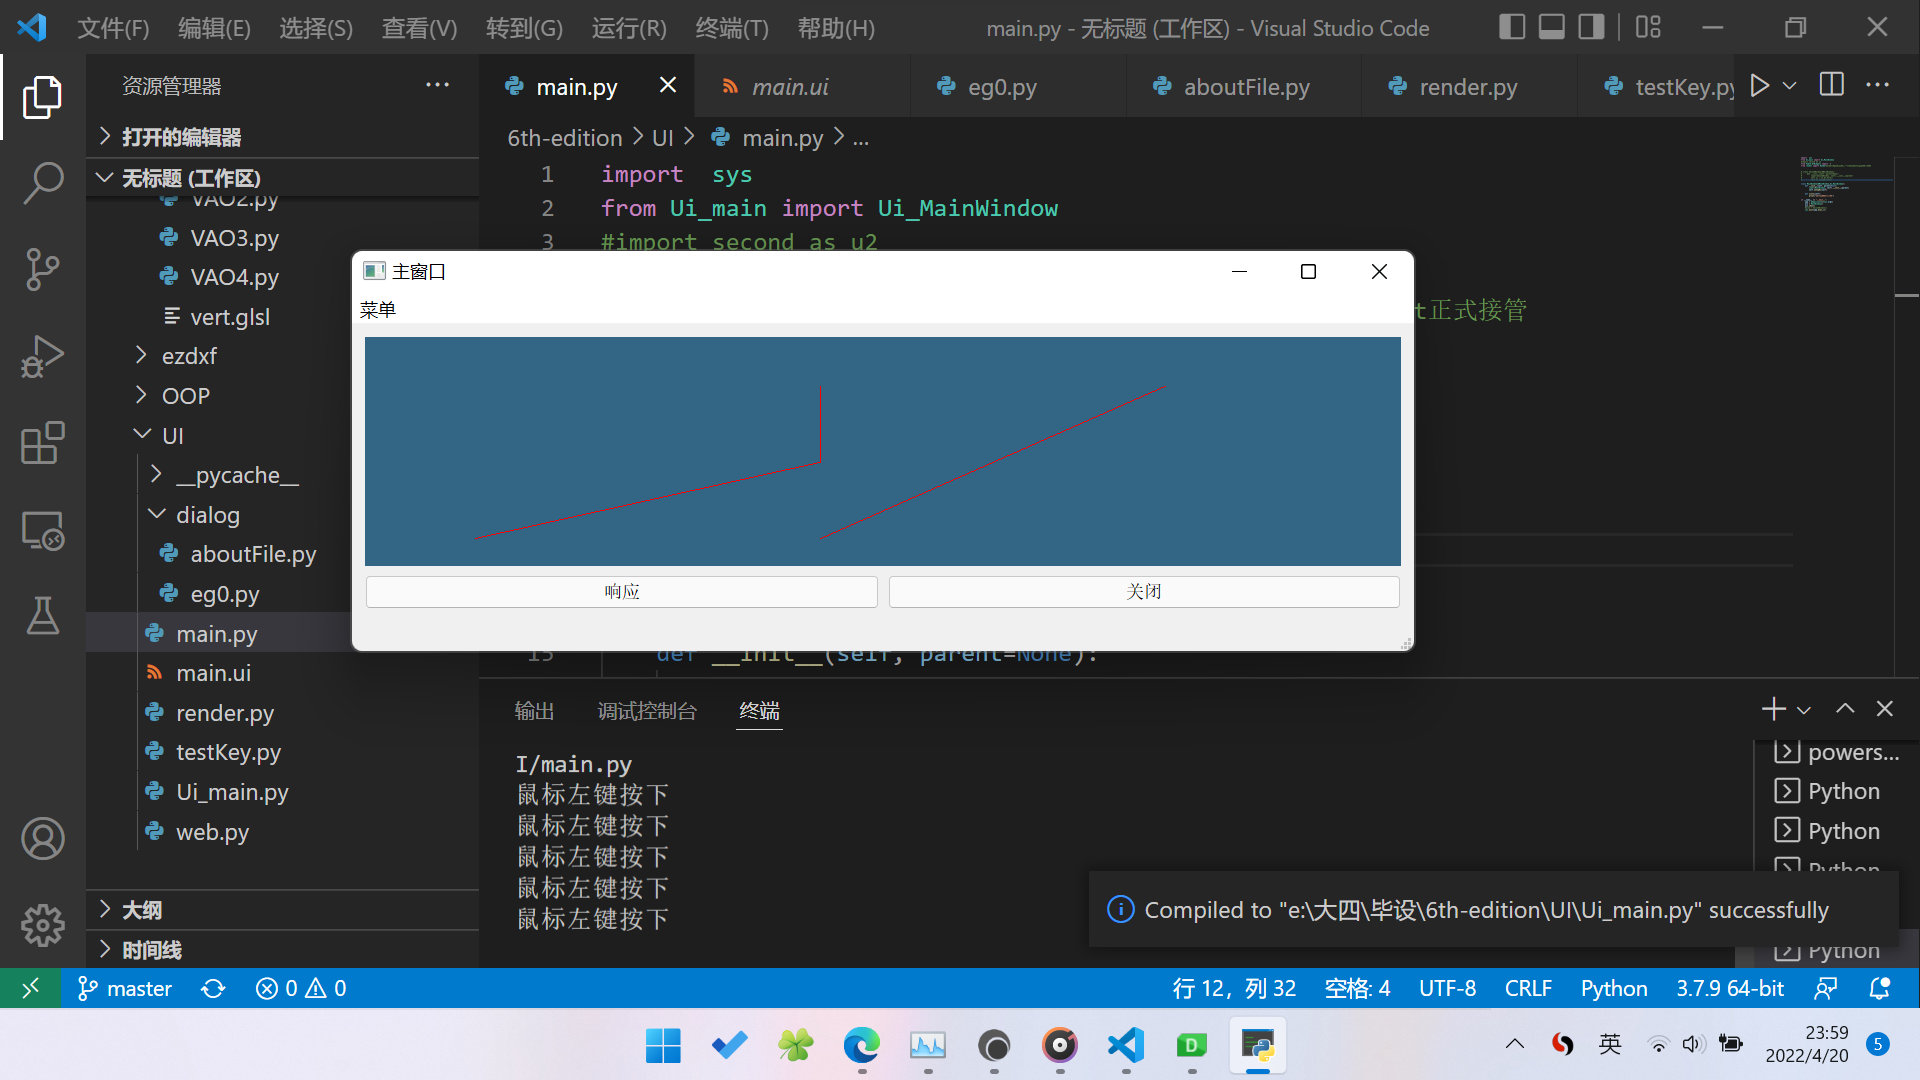Open the 终端(T) menu
The width and height of the screenshot is (1920, 1080).
[x=731, y=28]
